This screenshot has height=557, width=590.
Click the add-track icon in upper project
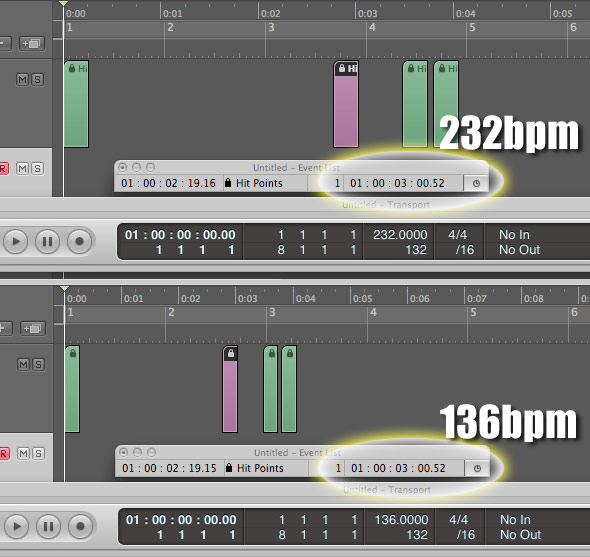(32, 44)
